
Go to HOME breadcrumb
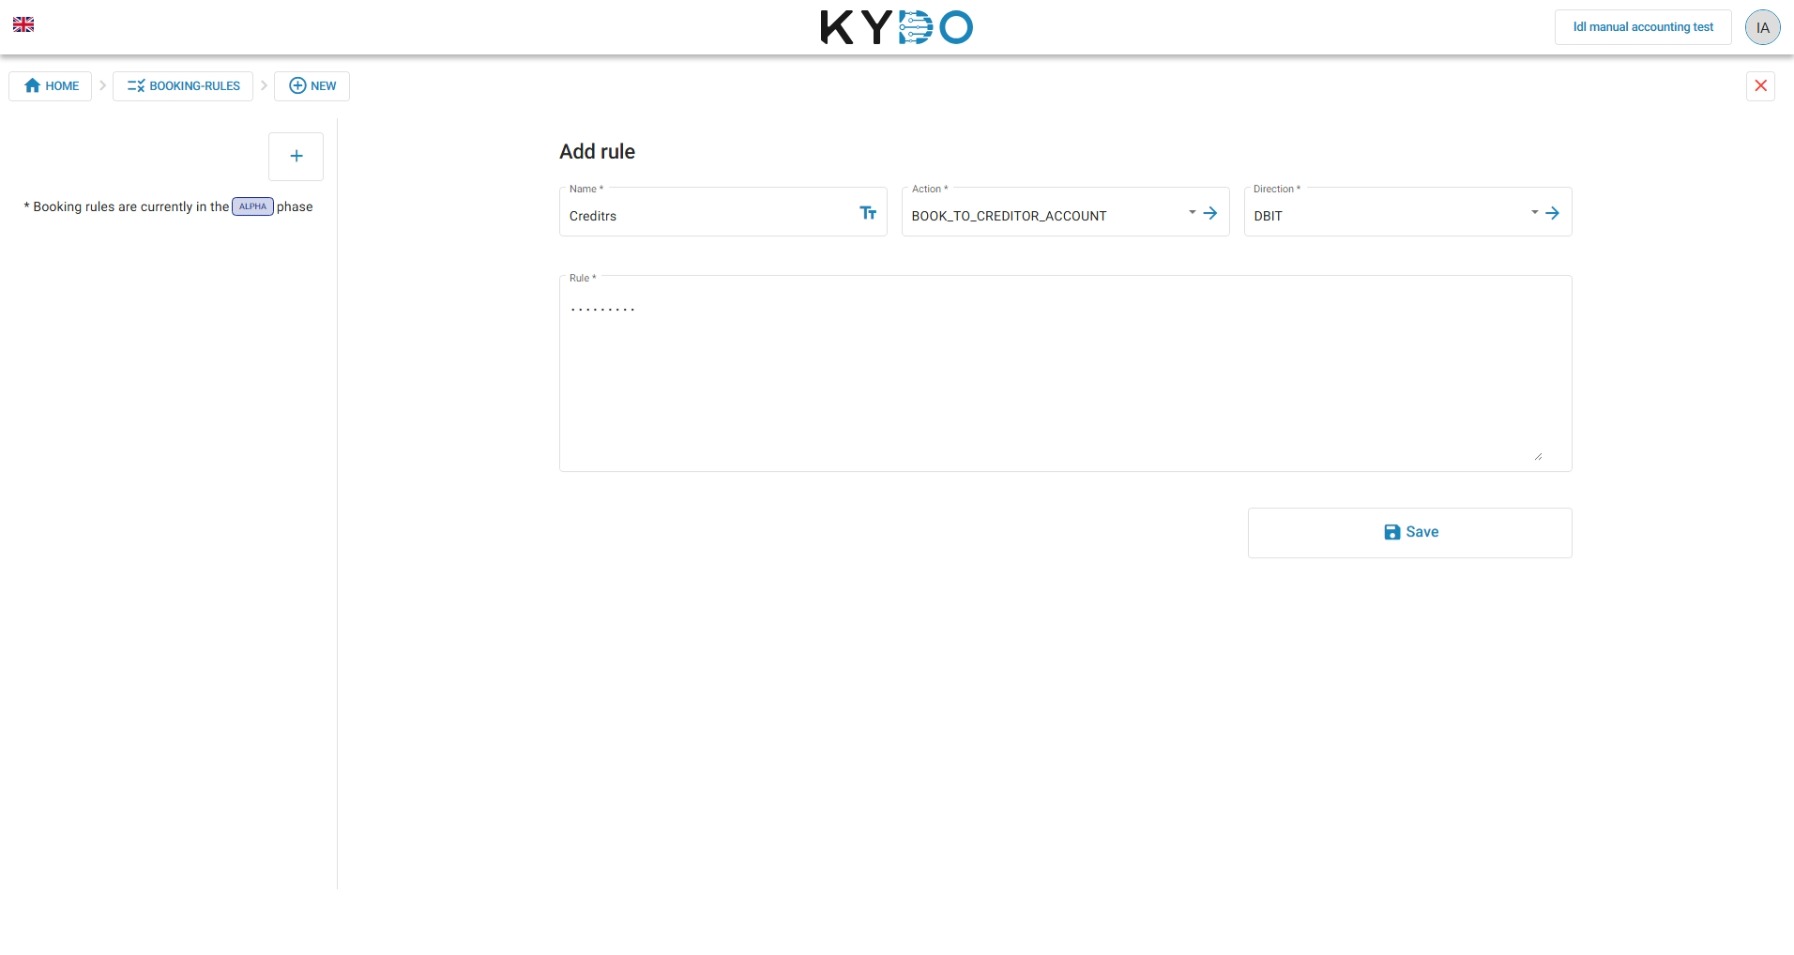51,86
